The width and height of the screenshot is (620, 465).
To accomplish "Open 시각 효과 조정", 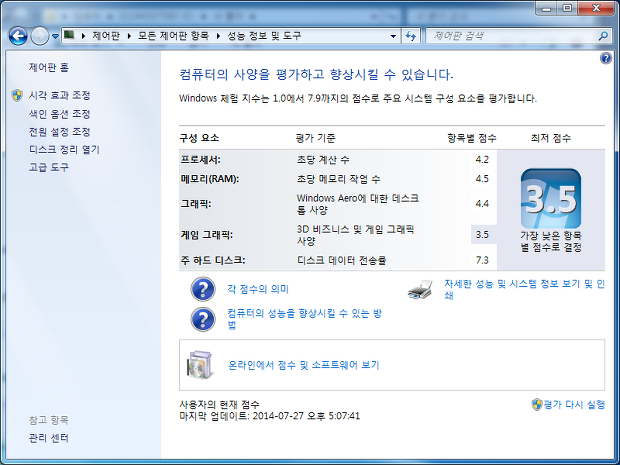I will click(59, 95).
